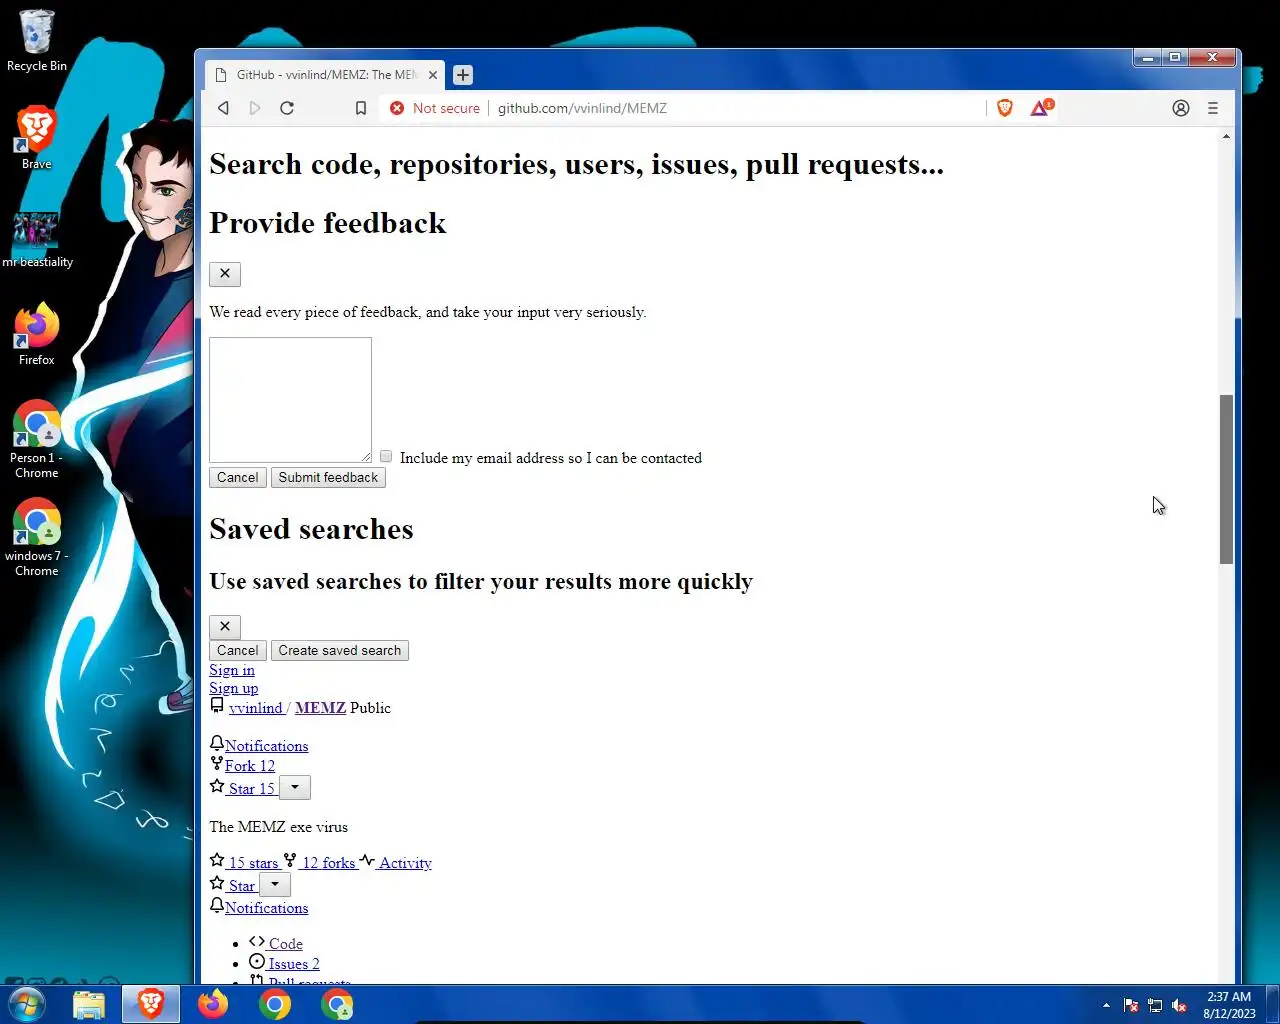Show hidden tray icons

pos(1106,1005)
